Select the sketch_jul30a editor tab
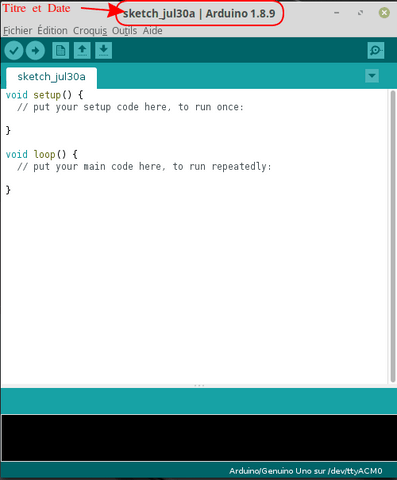This screenshot has height=480, width=397. tap(51, 77)
